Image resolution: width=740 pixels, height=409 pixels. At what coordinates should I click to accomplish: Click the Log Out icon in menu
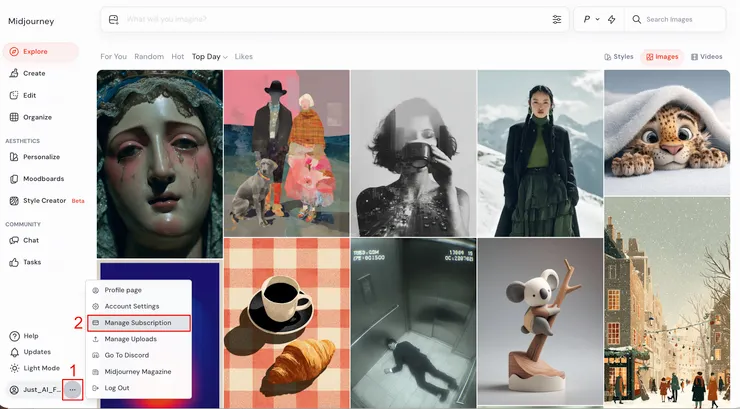click(x=95, y=388)
